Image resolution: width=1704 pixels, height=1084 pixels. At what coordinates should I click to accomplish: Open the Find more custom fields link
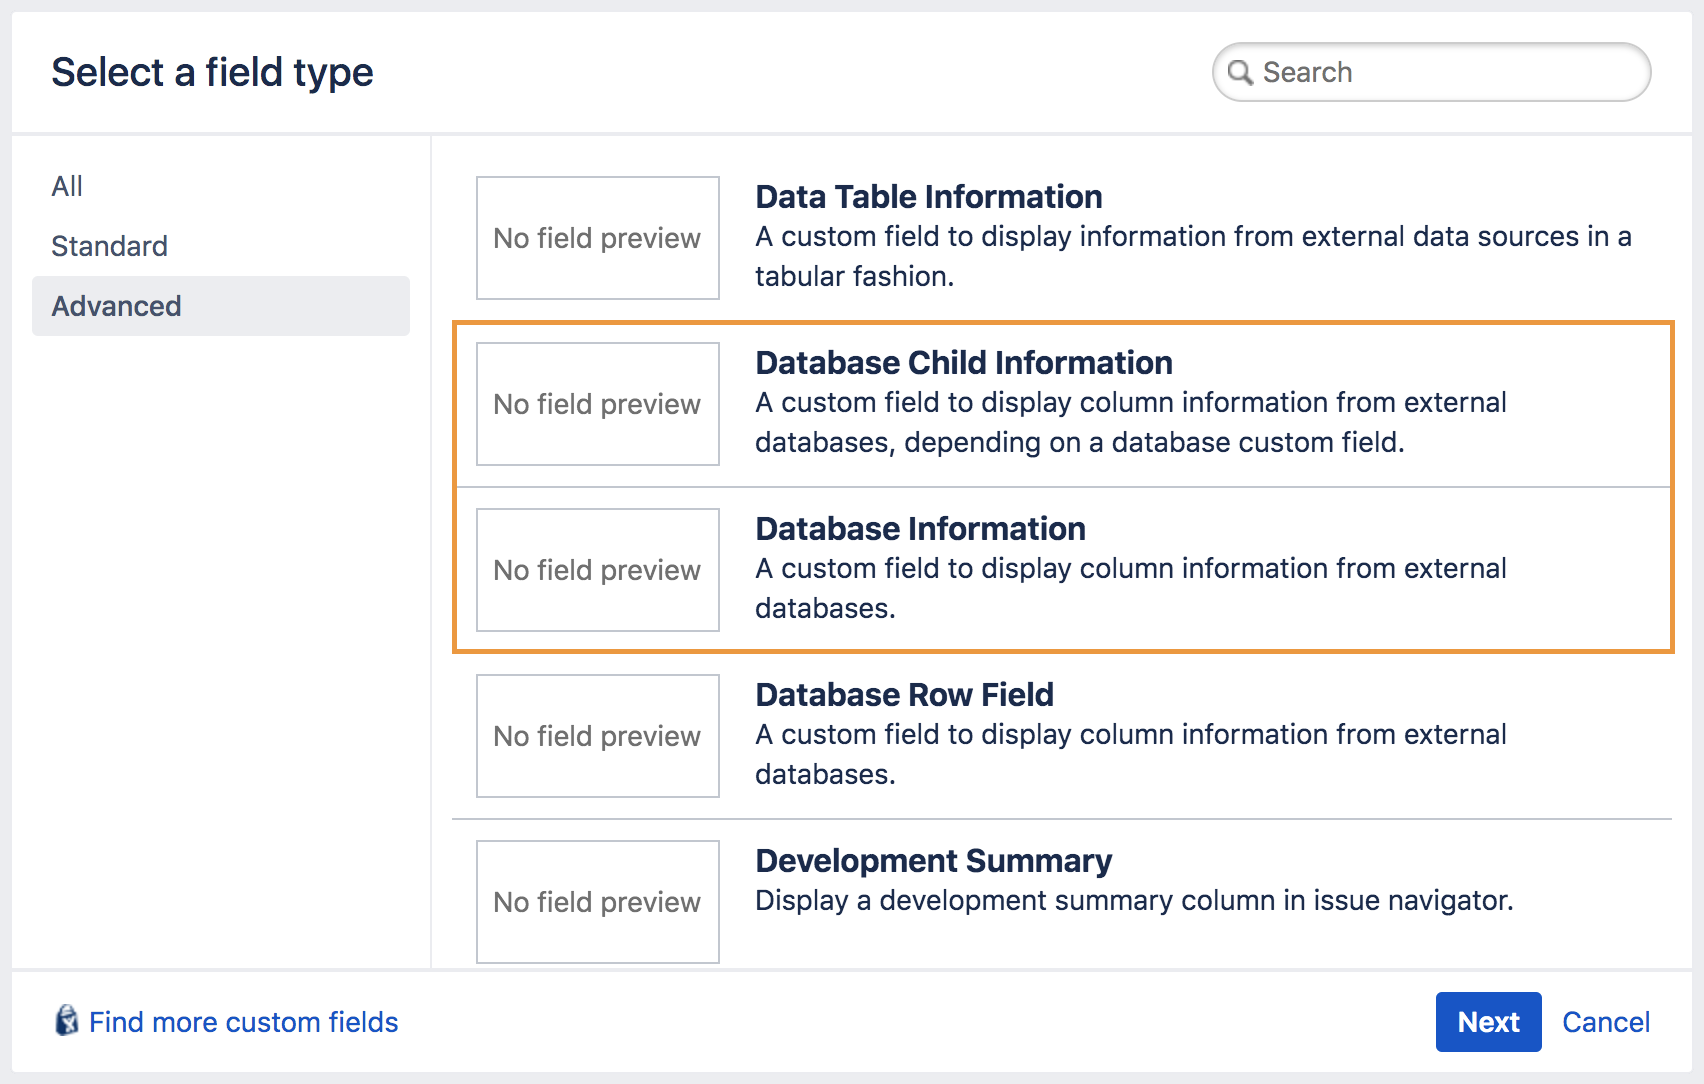[243, 1022]
